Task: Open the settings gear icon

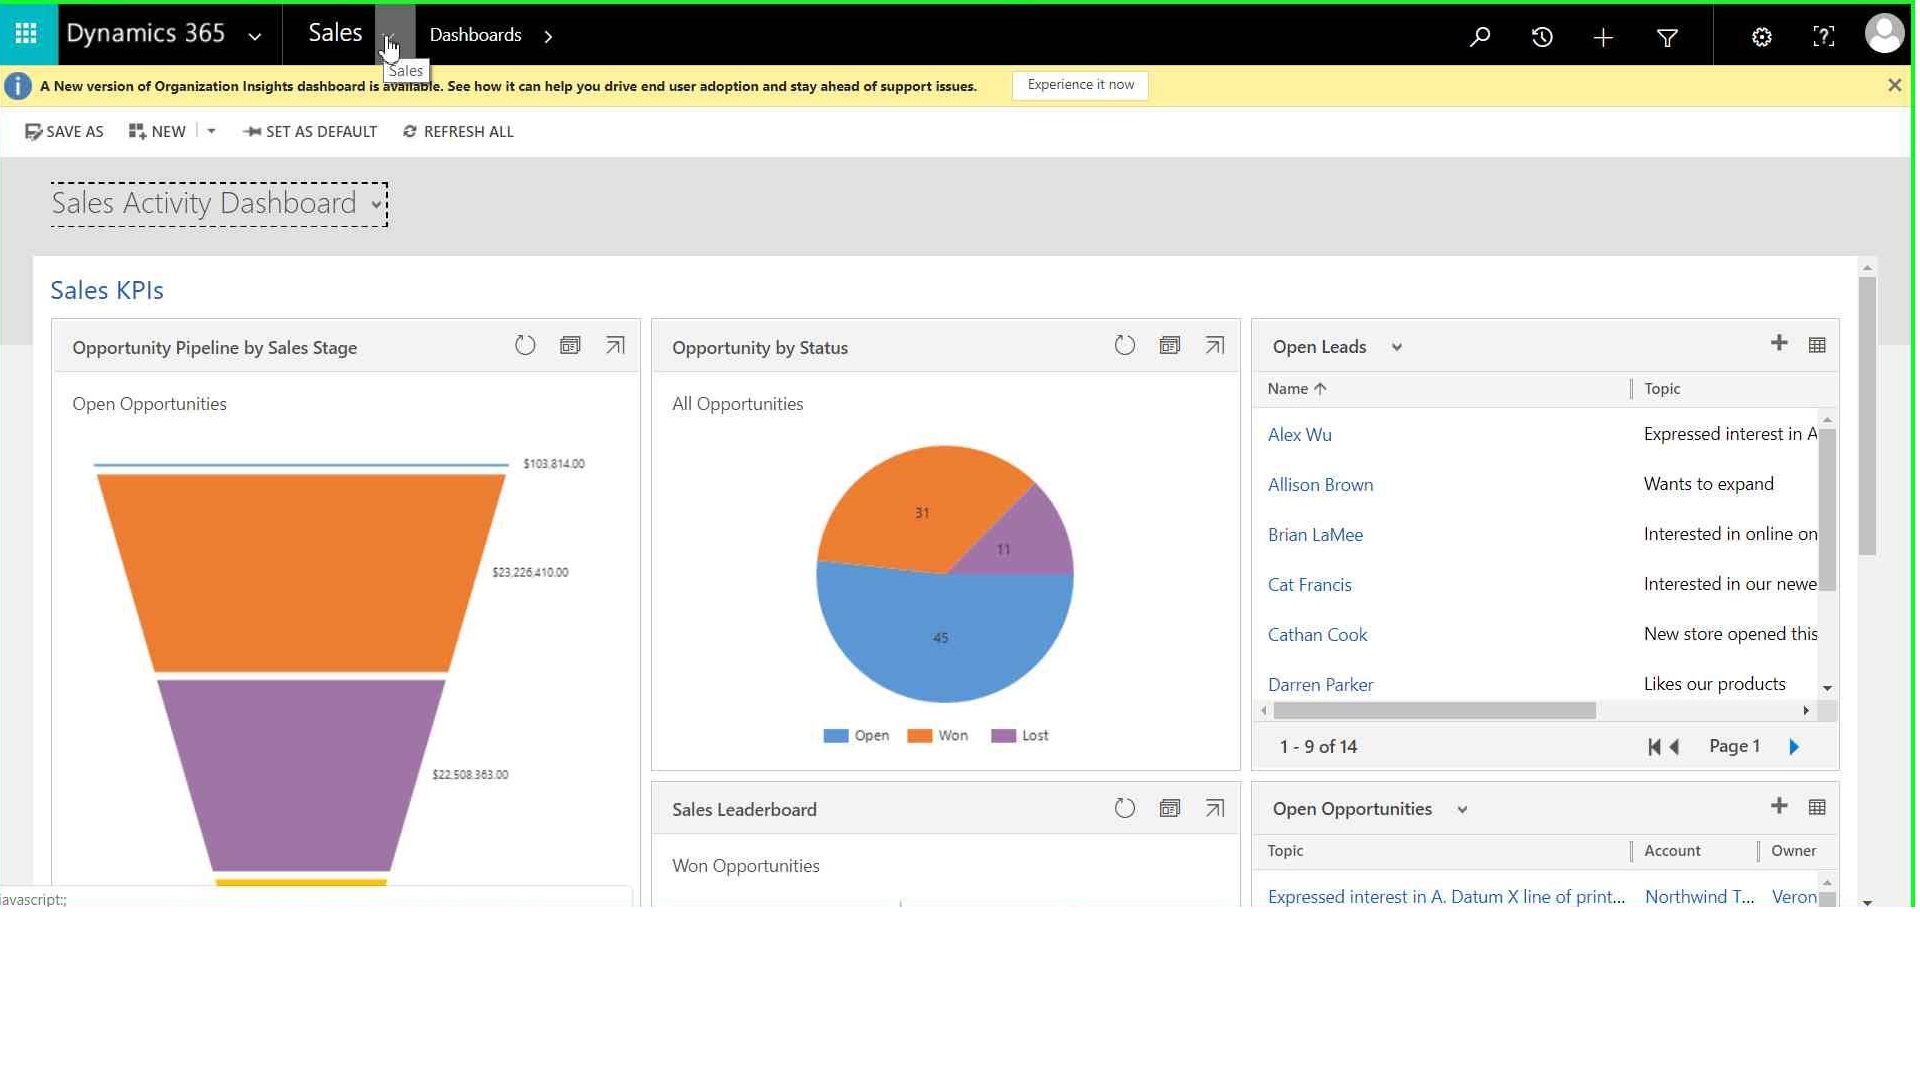Action: (1762, 37)
